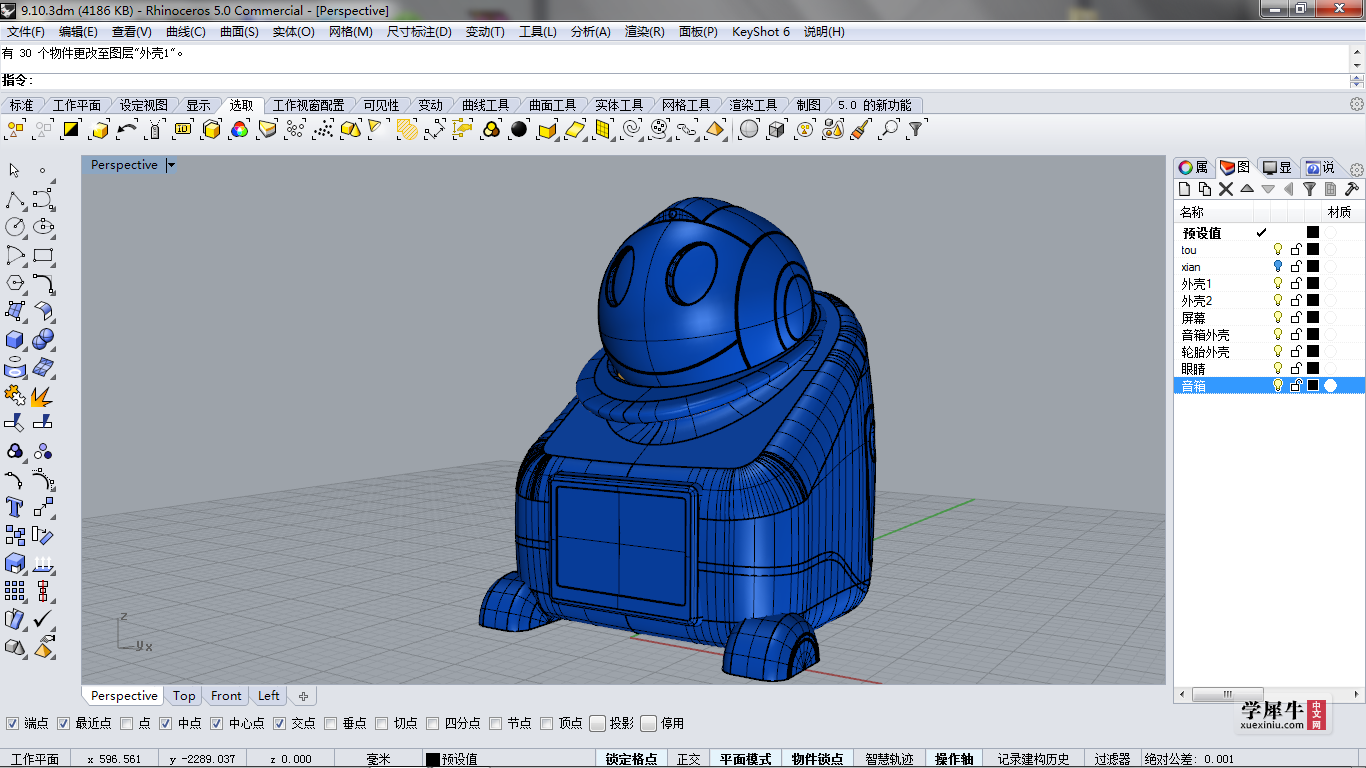Switch to the 渲染工具 toolbar tab

[753, 105]
